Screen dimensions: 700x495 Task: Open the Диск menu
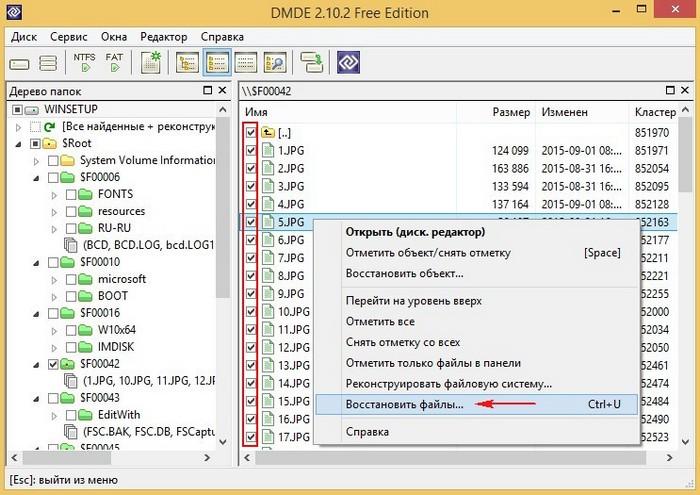(x=24, y=37)
